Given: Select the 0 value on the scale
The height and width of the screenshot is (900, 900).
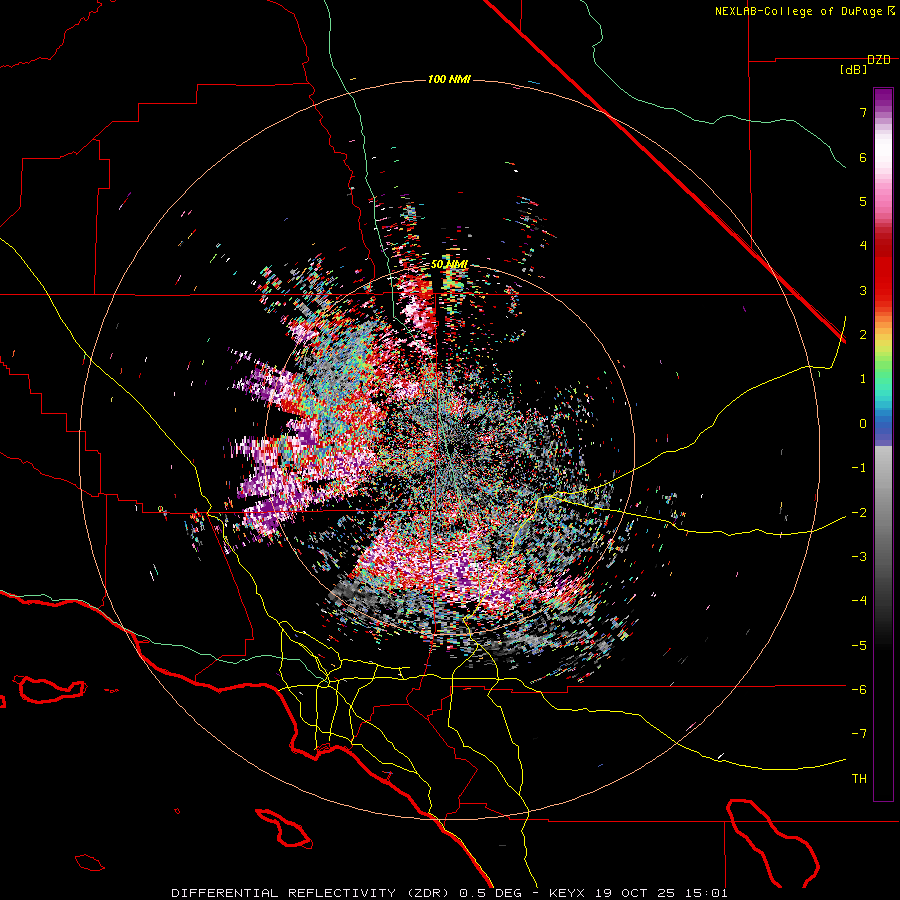Looking at the screenshot, I should pos(863,424).
